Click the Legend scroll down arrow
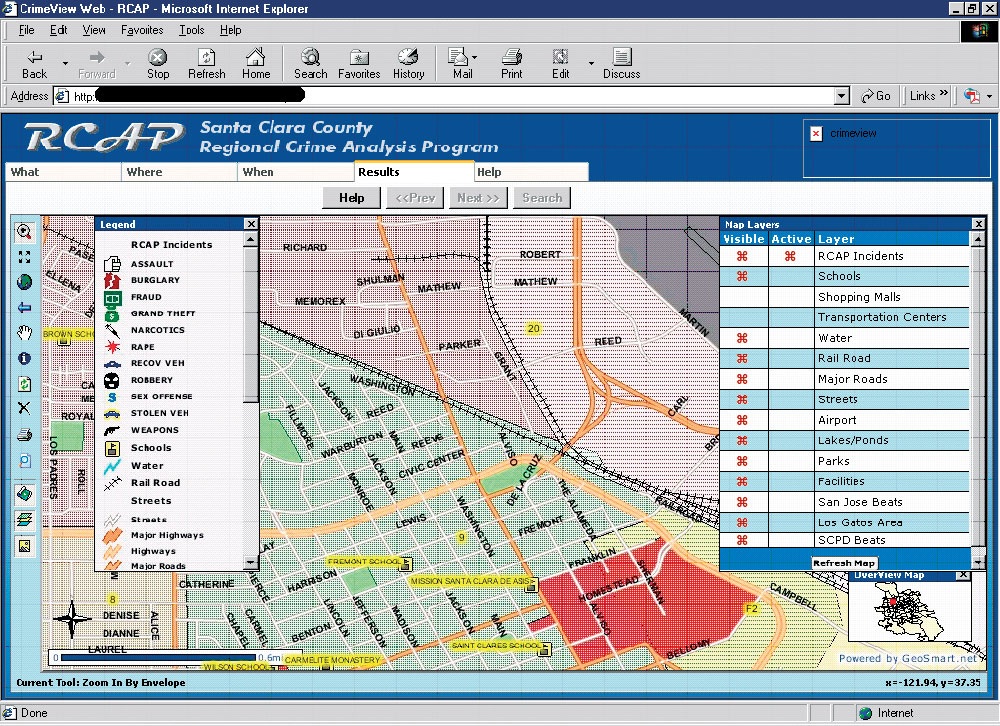Viewport: 1000px width, 726px height. (x=251, y=563)
